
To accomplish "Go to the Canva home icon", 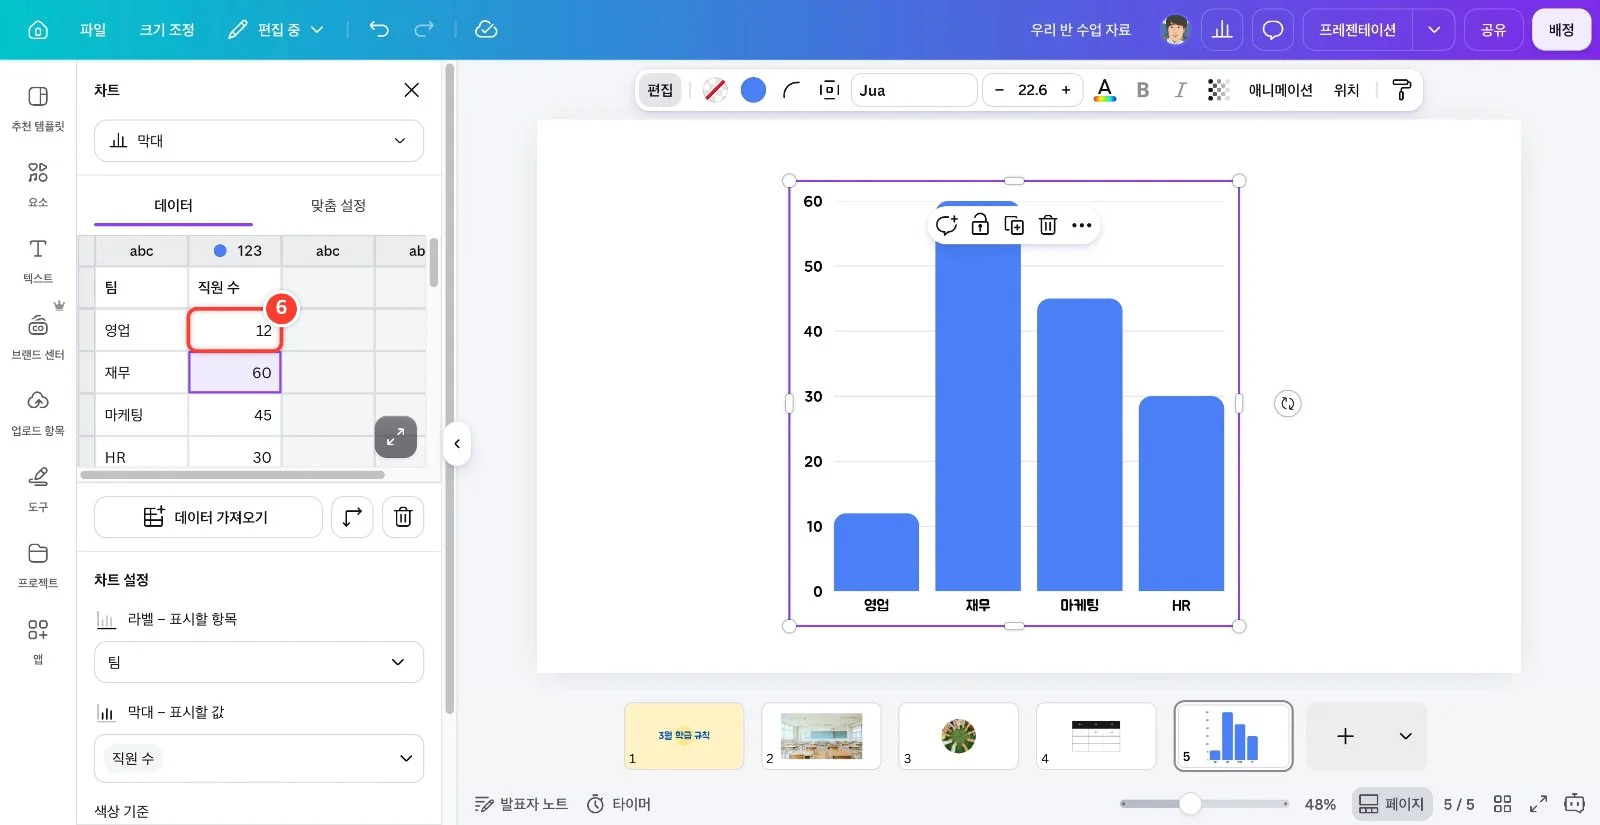I will tap(38, 30).
